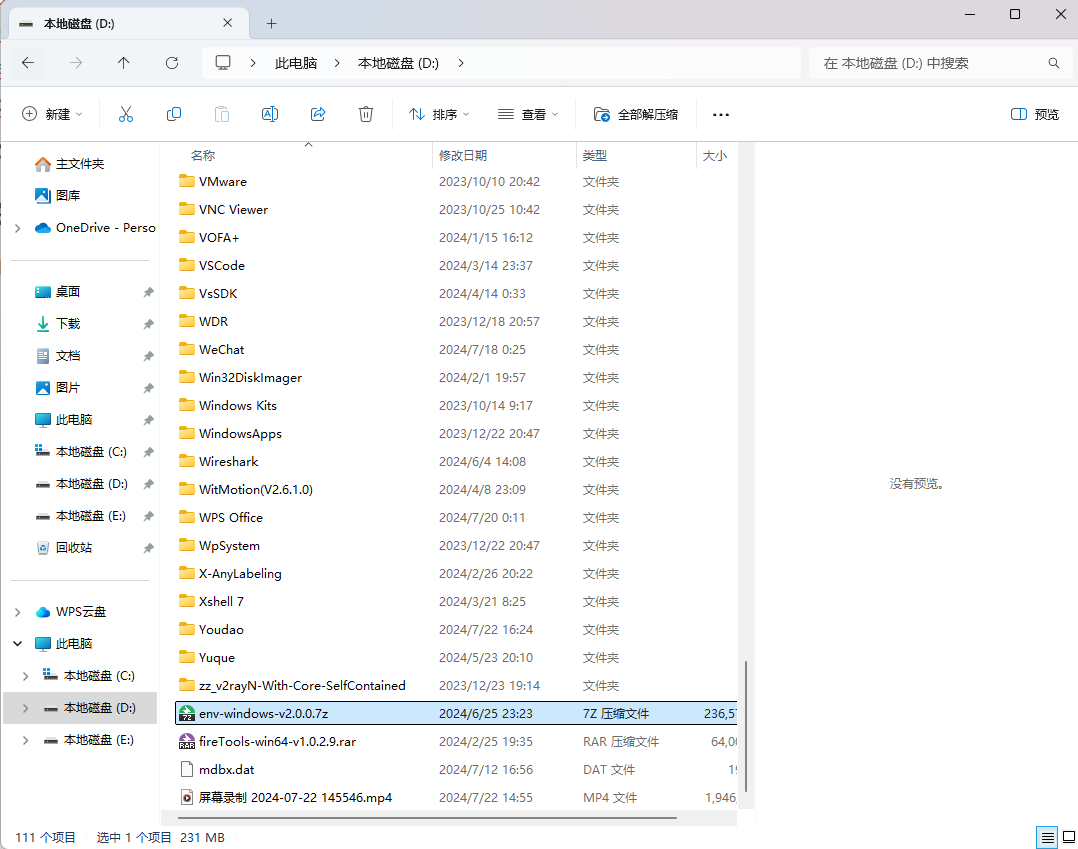The height and width of the screenshot is (849, 1078).
Task: Click the mp4 video file icon
Action: (x=186, y=797)
